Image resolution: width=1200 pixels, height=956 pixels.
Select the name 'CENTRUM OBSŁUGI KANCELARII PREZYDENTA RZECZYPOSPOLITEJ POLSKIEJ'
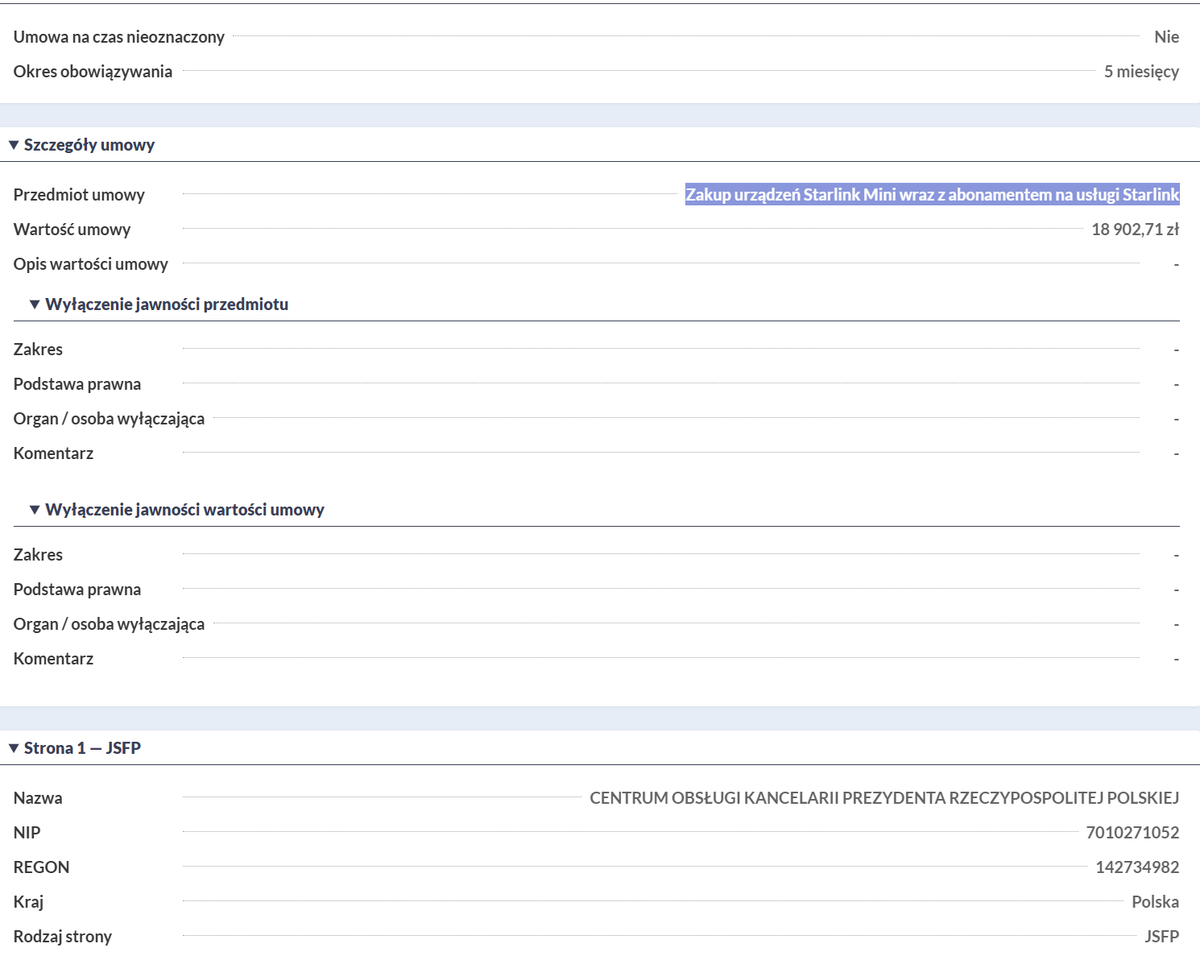tap(885, 798)
